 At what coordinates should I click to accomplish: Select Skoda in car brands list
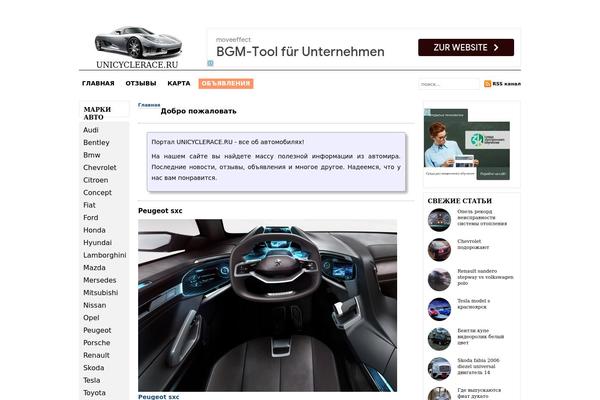pos(94,367)
